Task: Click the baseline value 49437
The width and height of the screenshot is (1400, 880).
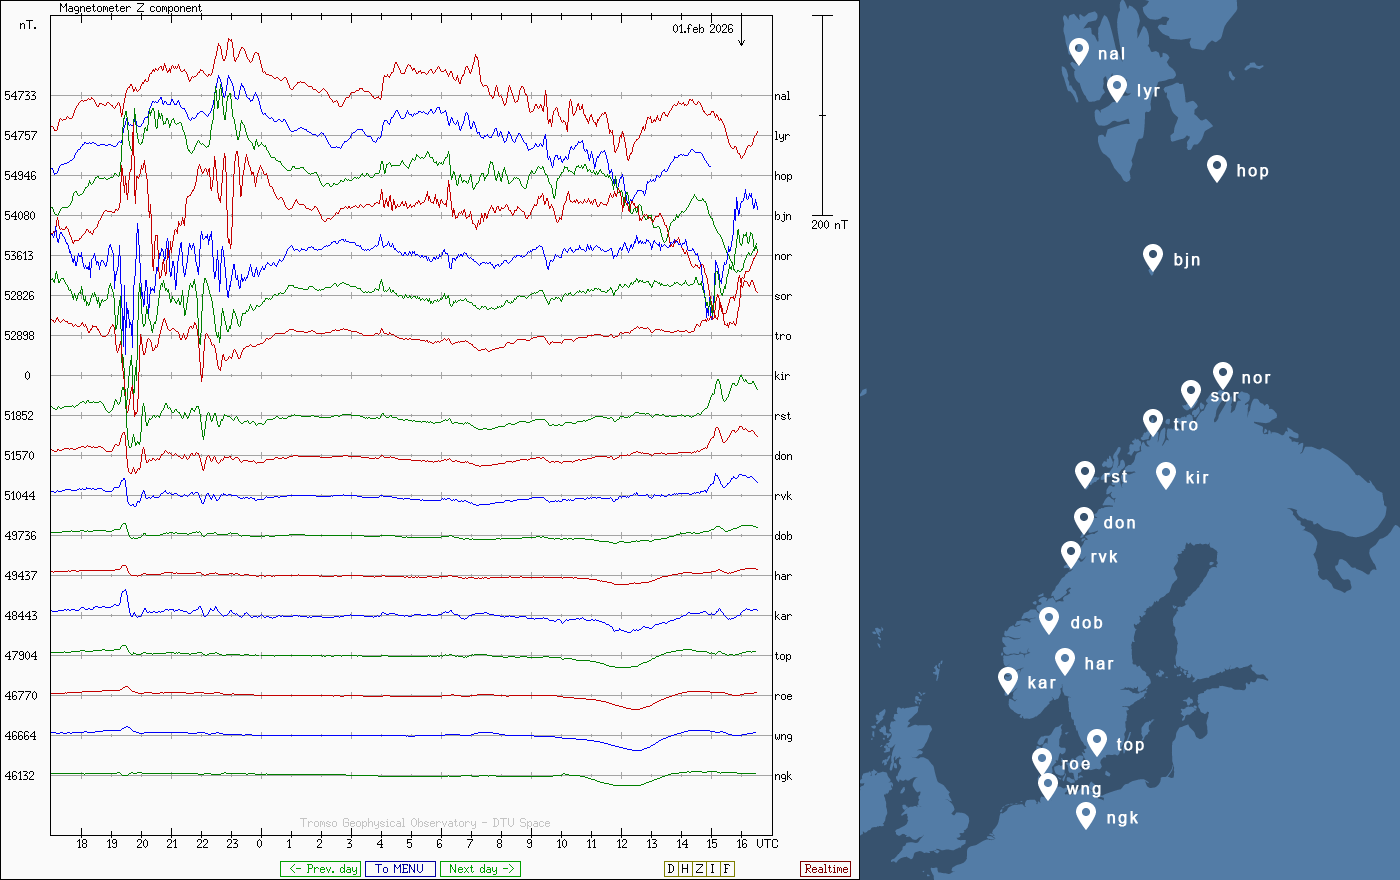Action: coord(20,576)
